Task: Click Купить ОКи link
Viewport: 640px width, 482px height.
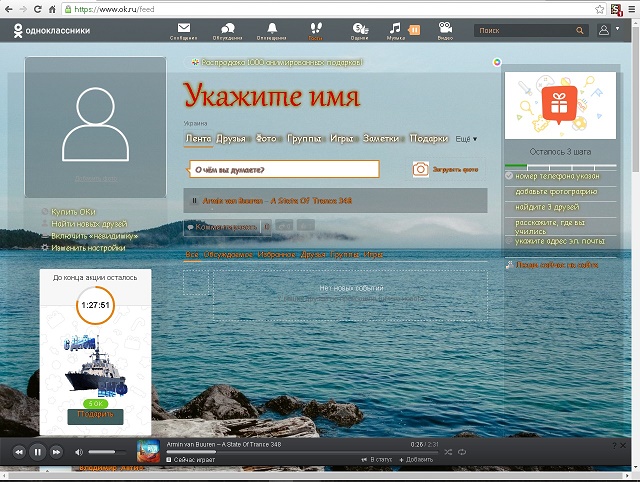Action: coord(73,212)
